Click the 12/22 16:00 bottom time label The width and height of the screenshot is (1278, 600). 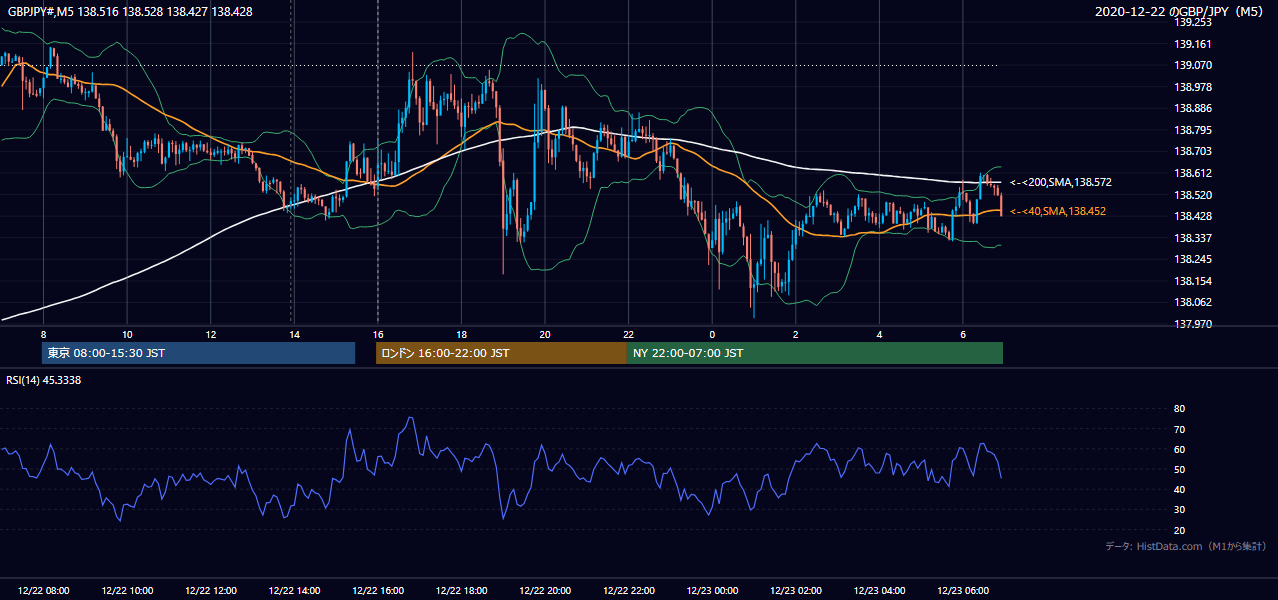[378, 591]
